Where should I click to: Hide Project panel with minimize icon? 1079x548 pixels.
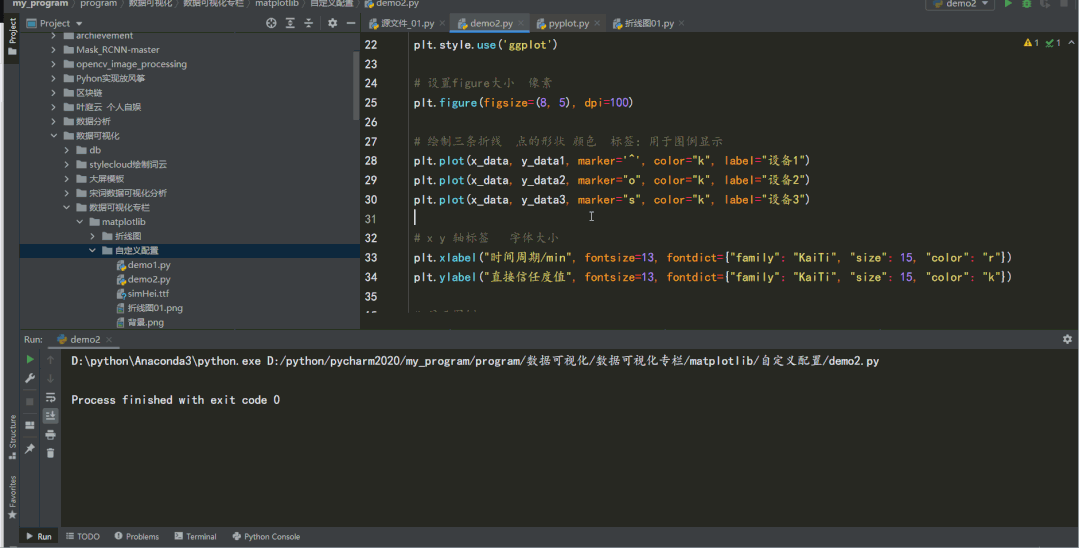[351, 23]
